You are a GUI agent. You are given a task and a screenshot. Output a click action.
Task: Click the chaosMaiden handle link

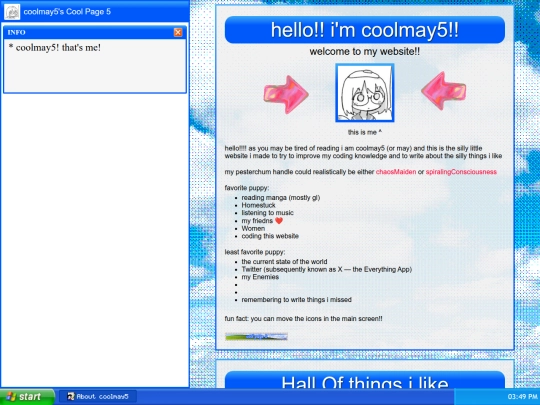click(396, 172)
